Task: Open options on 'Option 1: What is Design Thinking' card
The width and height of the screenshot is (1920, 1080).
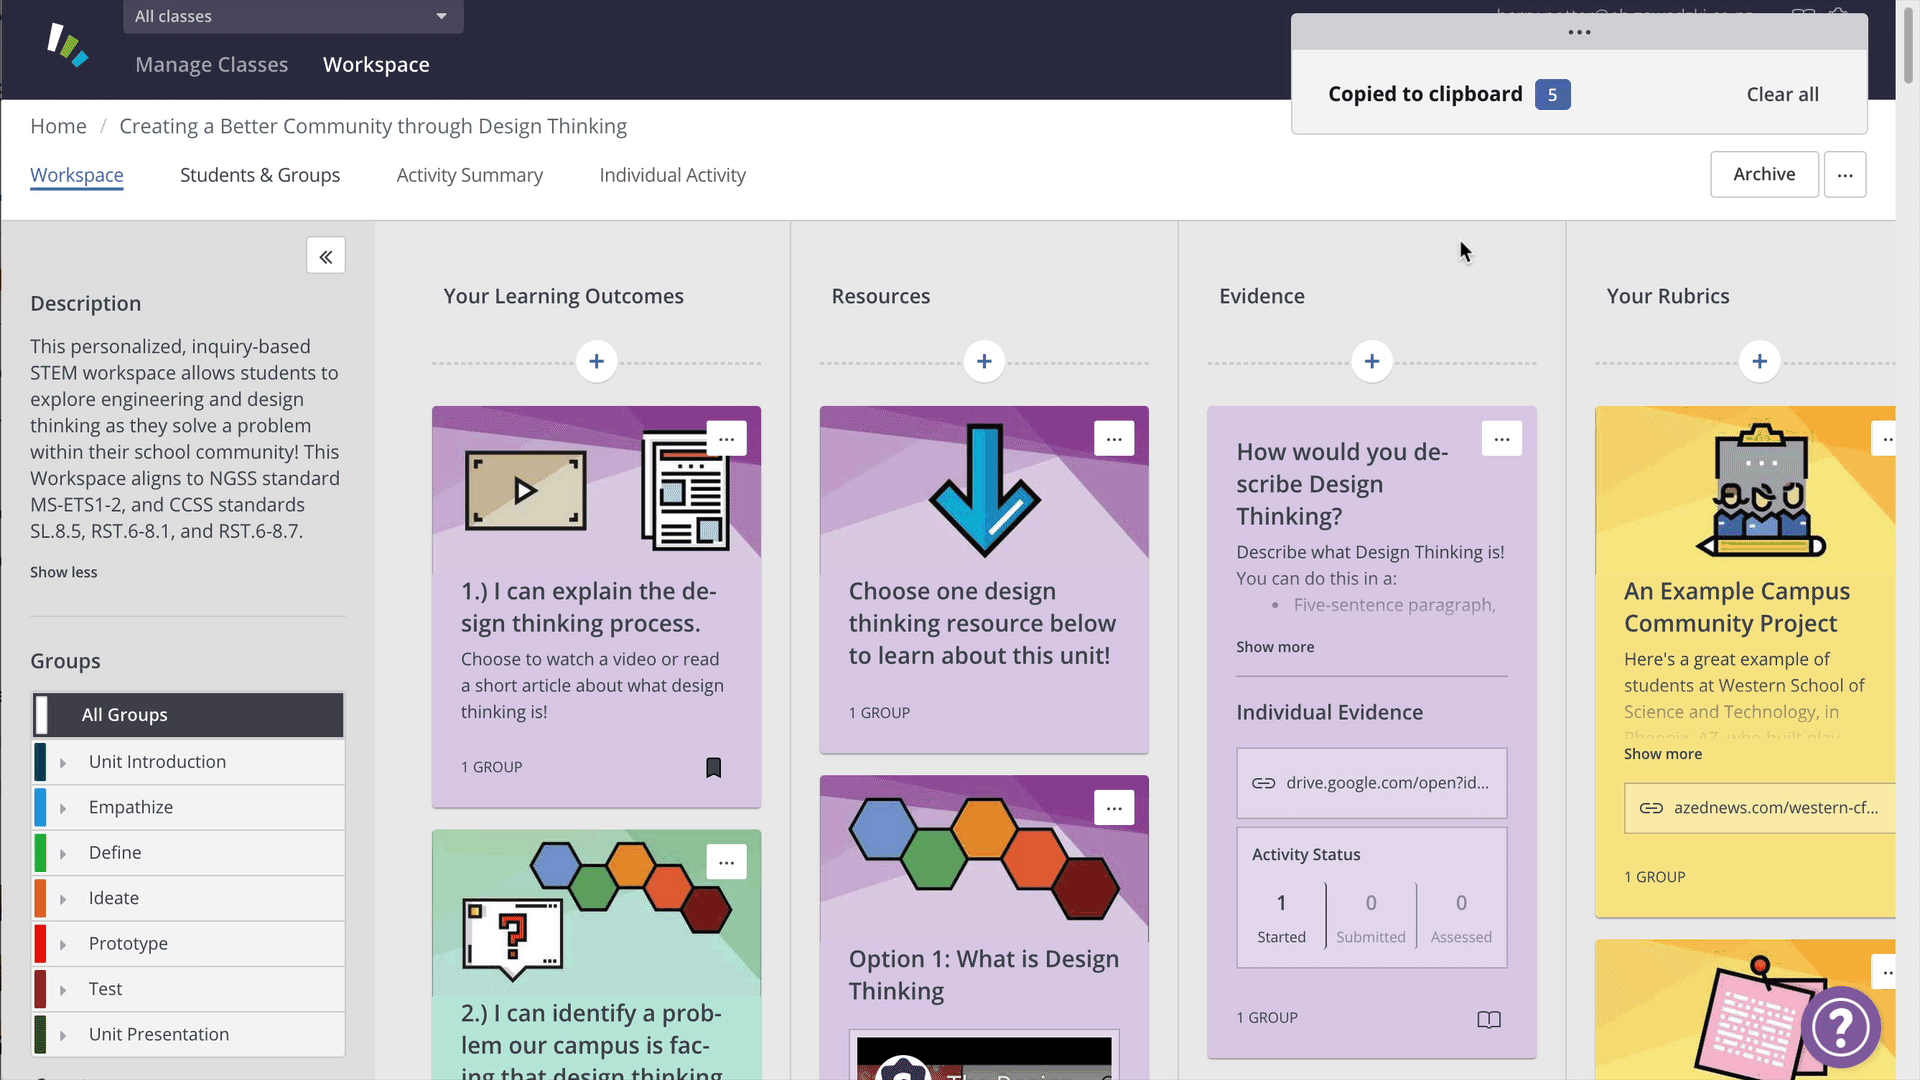Action: pyautogui.click(x=1114, y=808)
